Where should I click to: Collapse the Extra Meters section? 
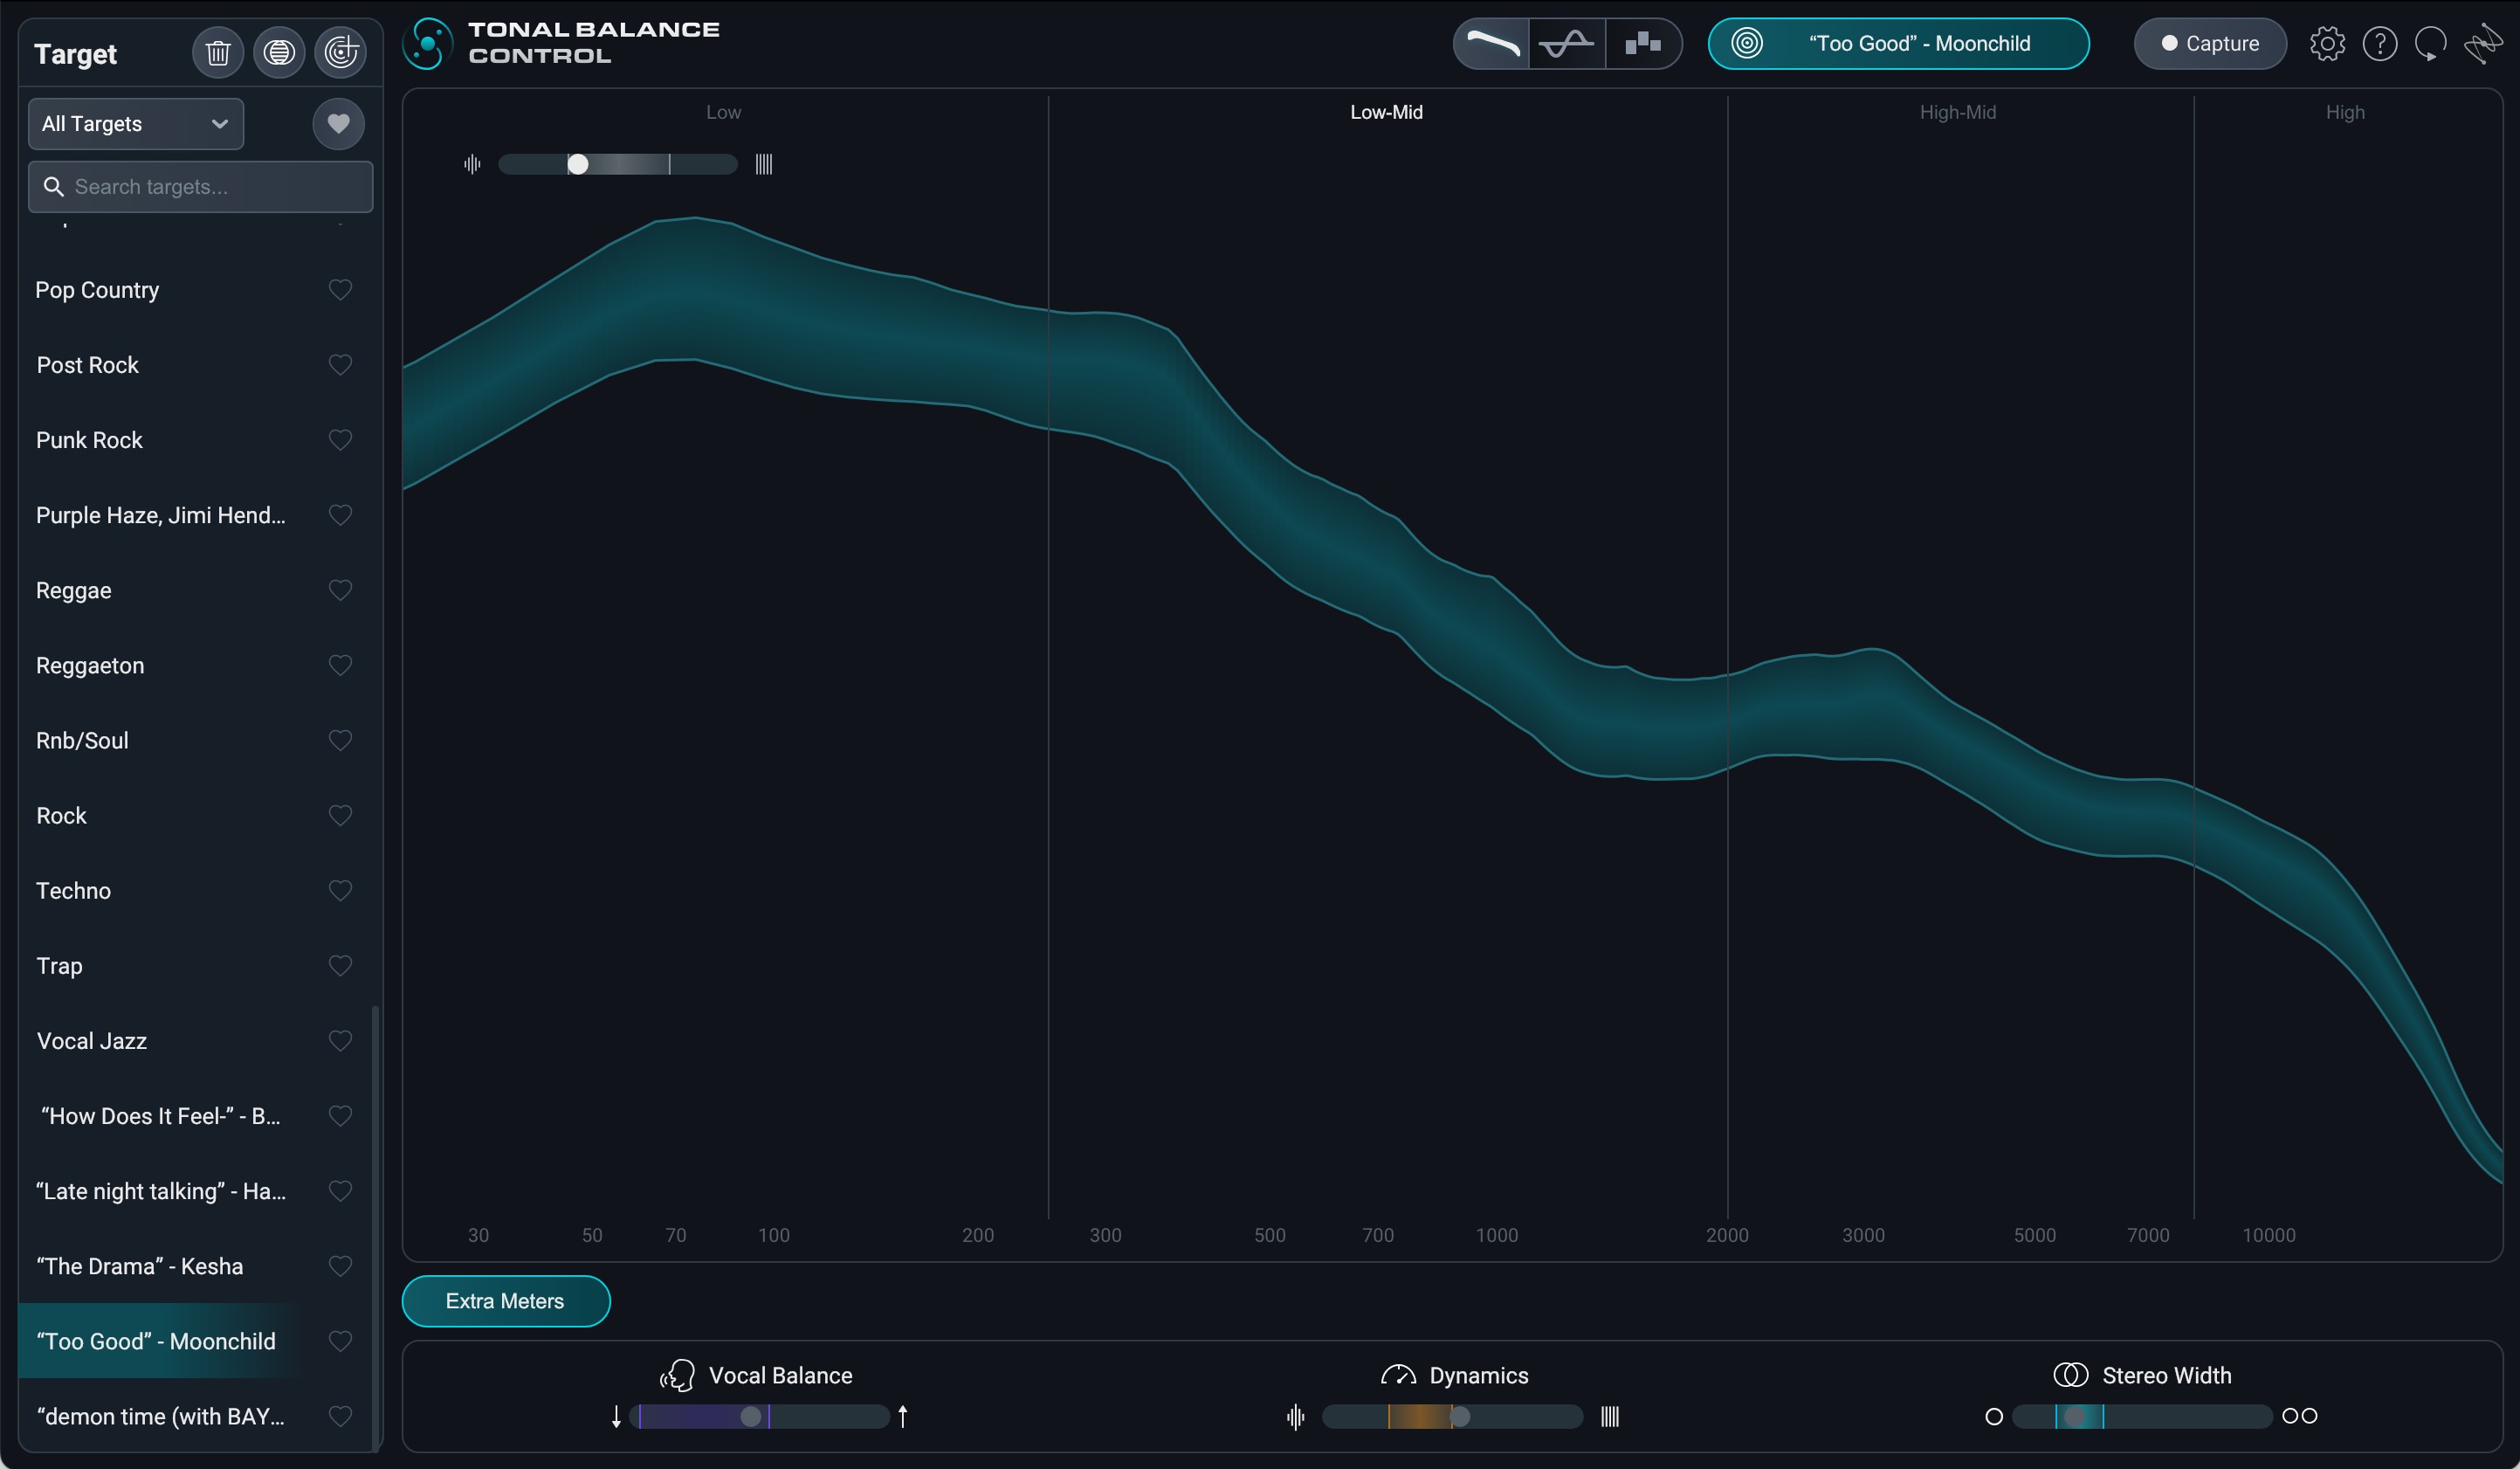tap(505, 1301)
